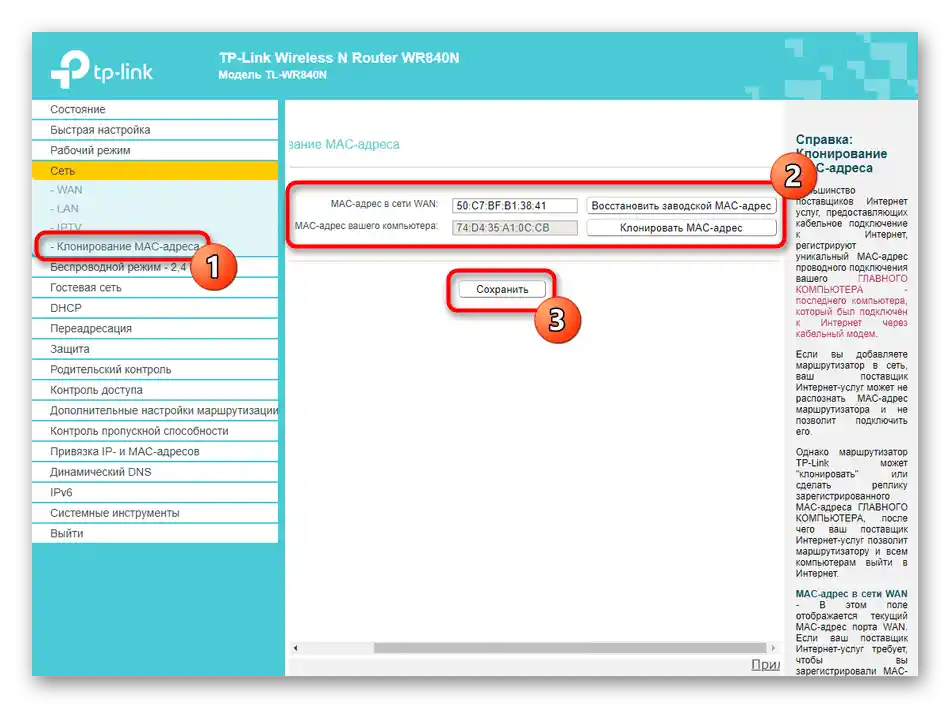Screen dimensions: 950x708
Task: Click MAC-адрес в сети WAN help term
Action: click(851, 594)
